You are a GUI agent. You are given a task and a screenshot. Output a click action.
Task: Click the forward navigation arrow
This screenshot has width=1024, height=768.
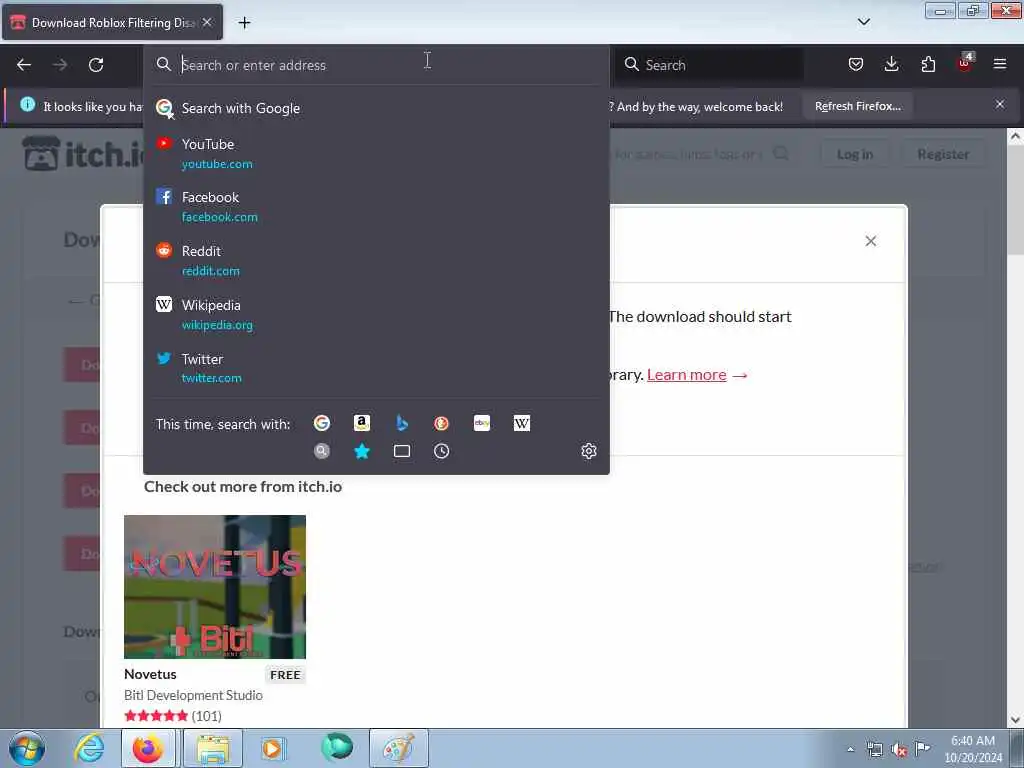[x=60, y=65]
